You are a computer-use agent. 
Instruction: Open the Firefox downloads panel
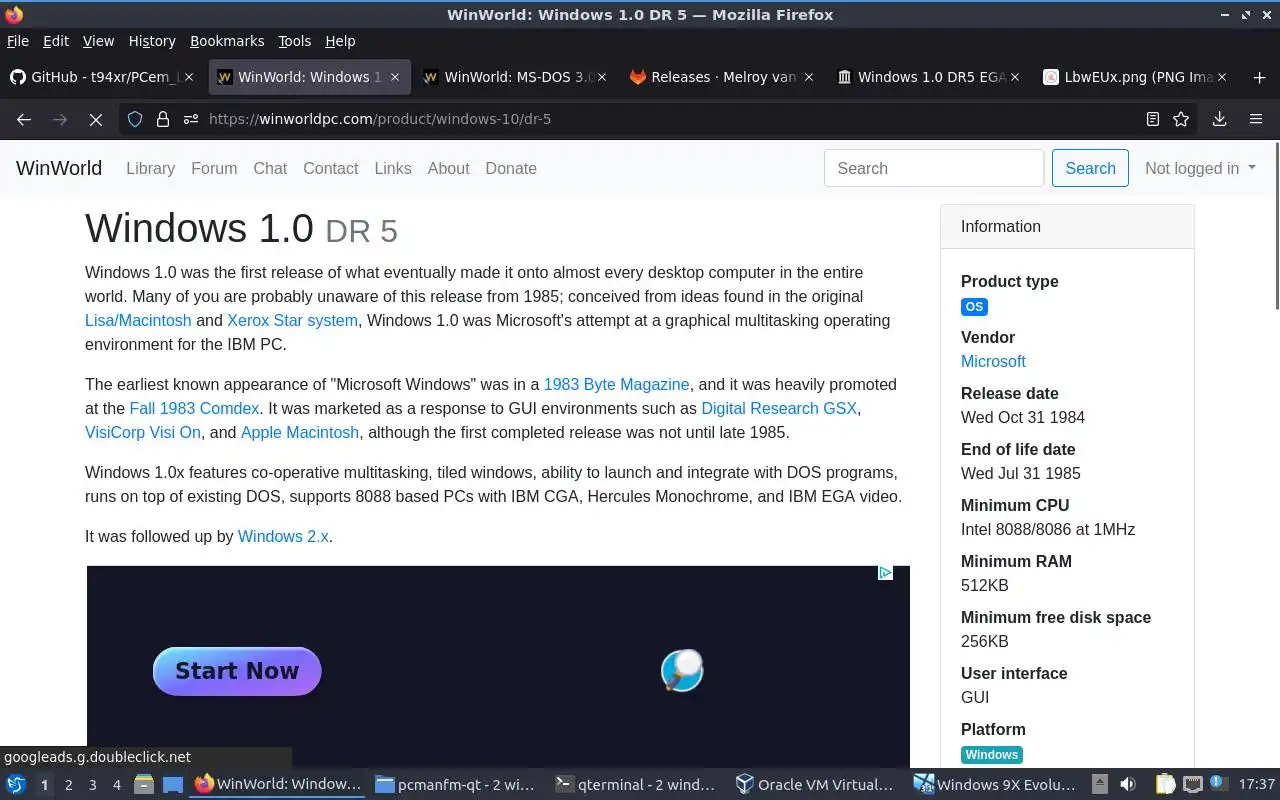coord(1219,119)
